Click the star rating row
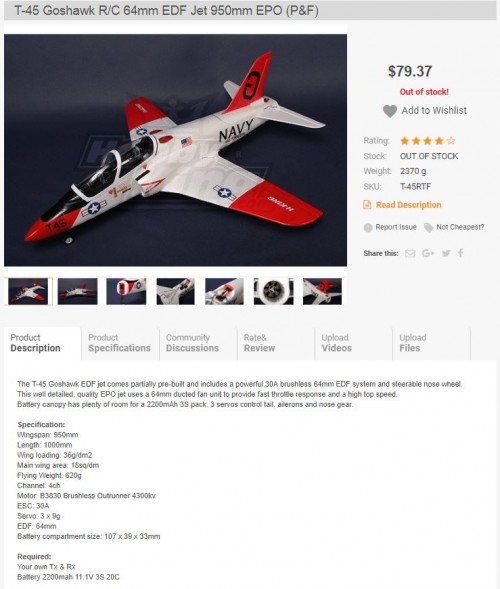 click(x=428, y=141)
